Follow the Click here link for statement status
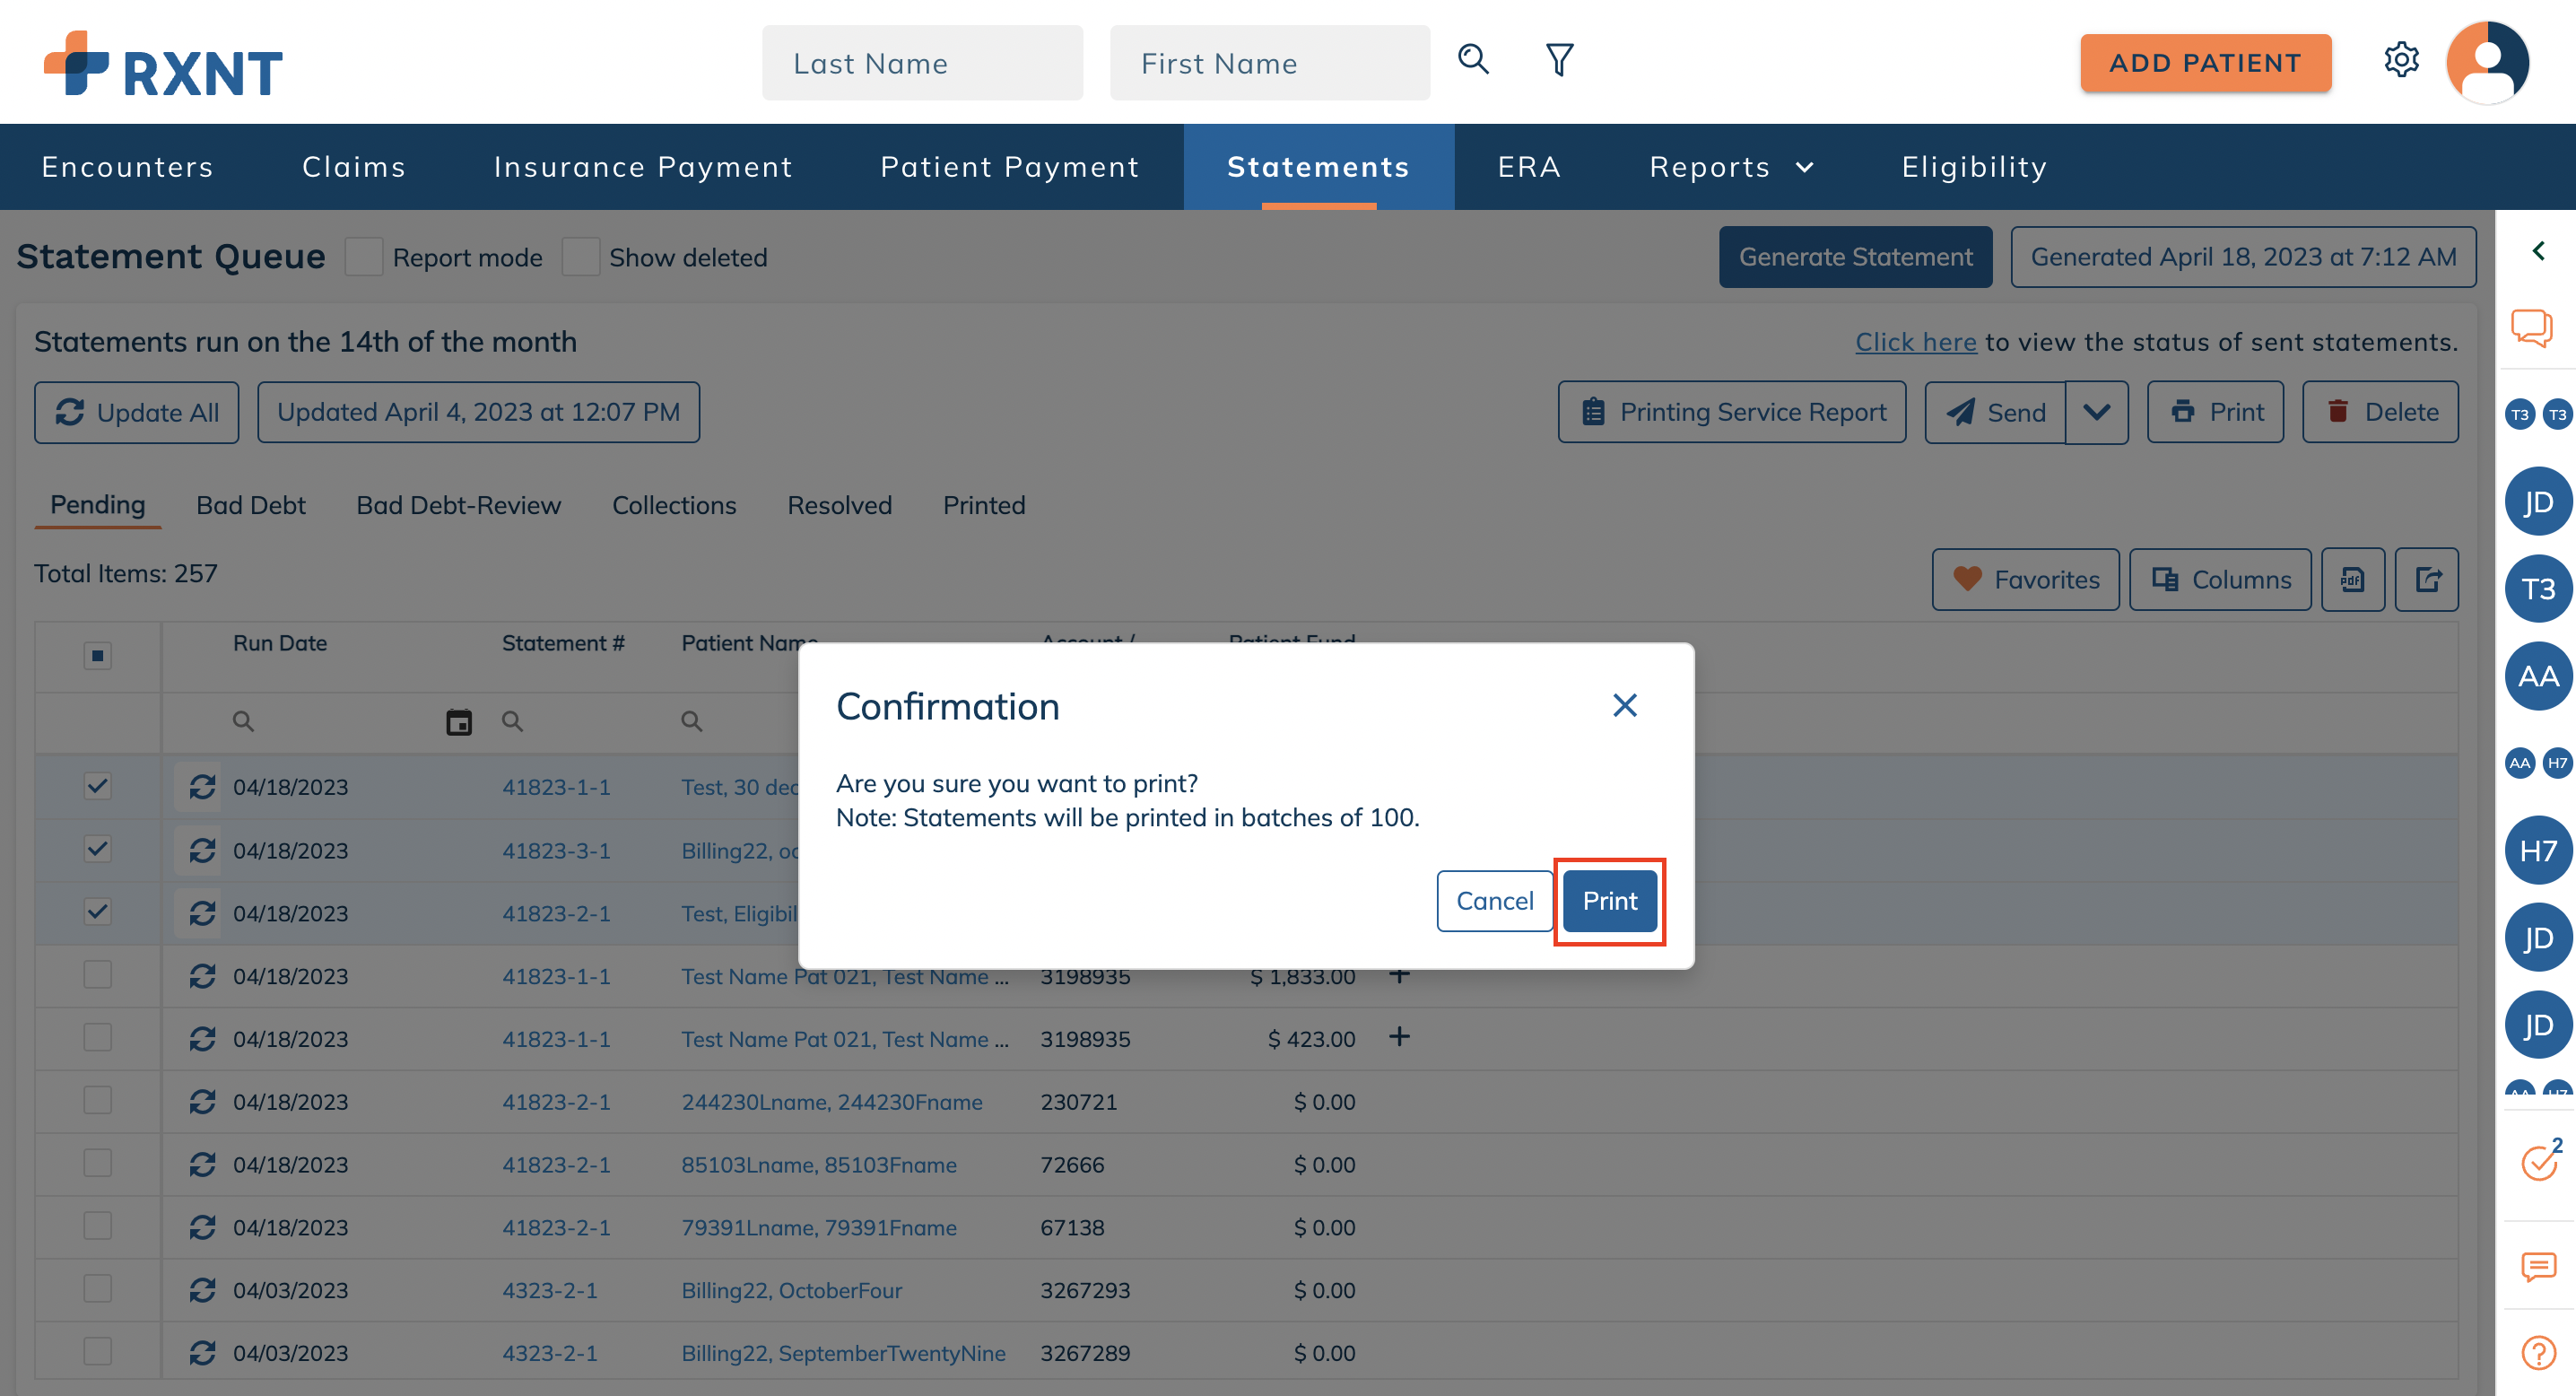The image size is (2576, 1396). (x=1915, y=341)
